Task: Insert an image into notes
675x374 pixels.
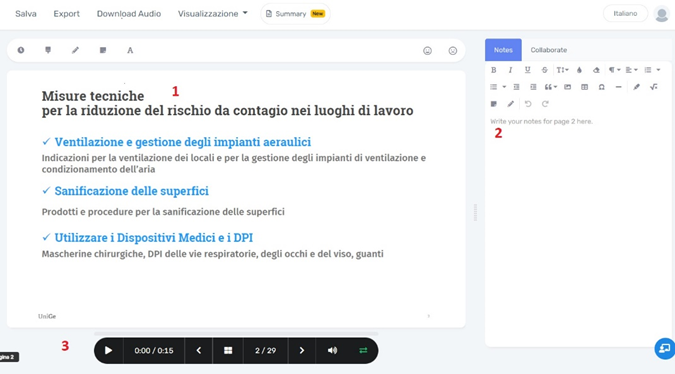Action: click(567, 87)
